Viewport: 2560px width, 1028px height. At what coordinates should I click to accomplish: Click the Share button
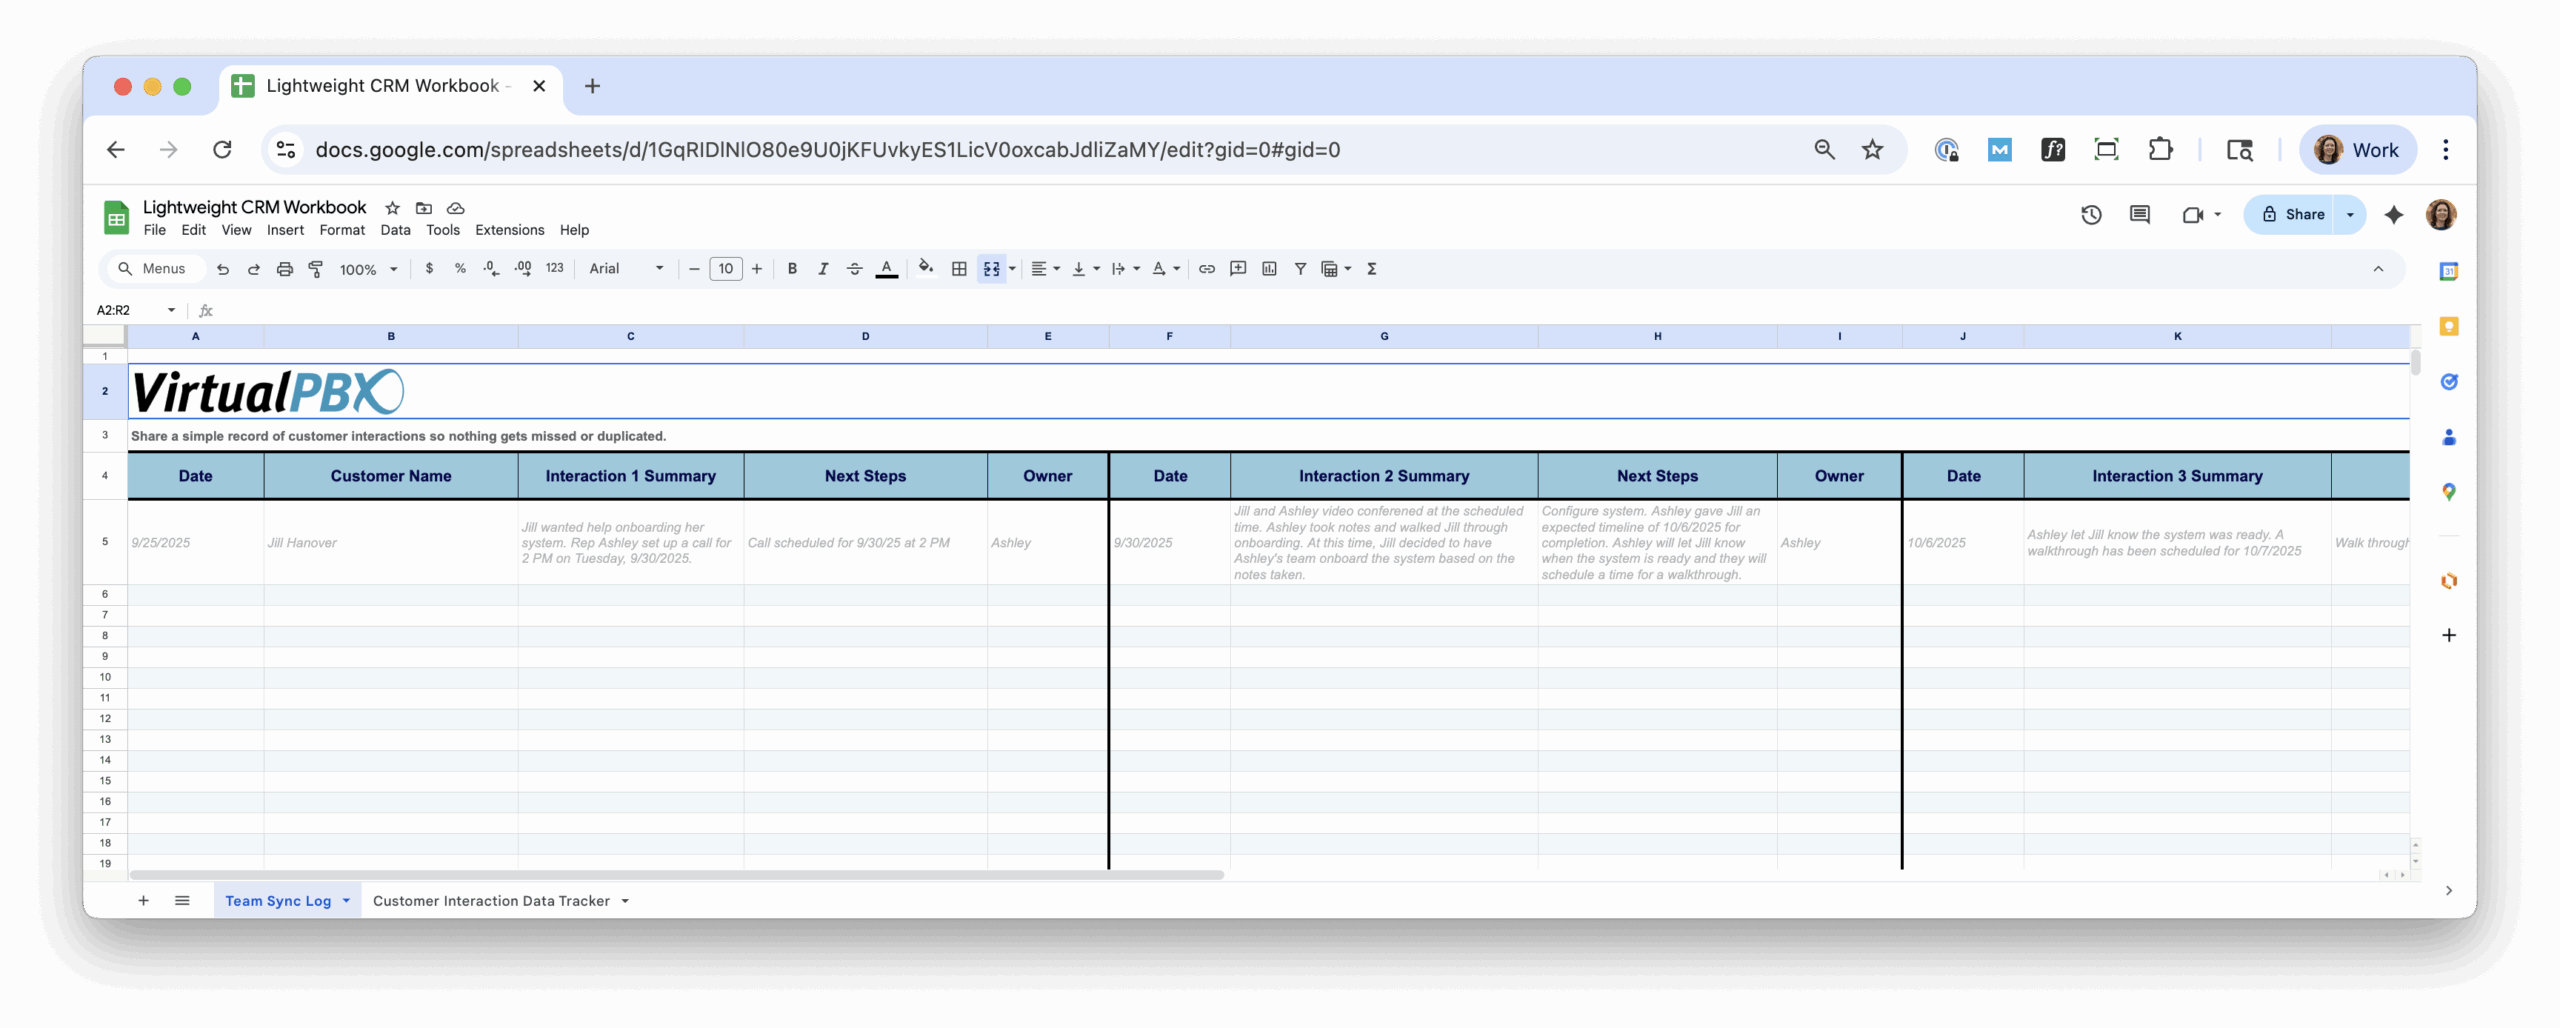click(x=2293, y=215)
